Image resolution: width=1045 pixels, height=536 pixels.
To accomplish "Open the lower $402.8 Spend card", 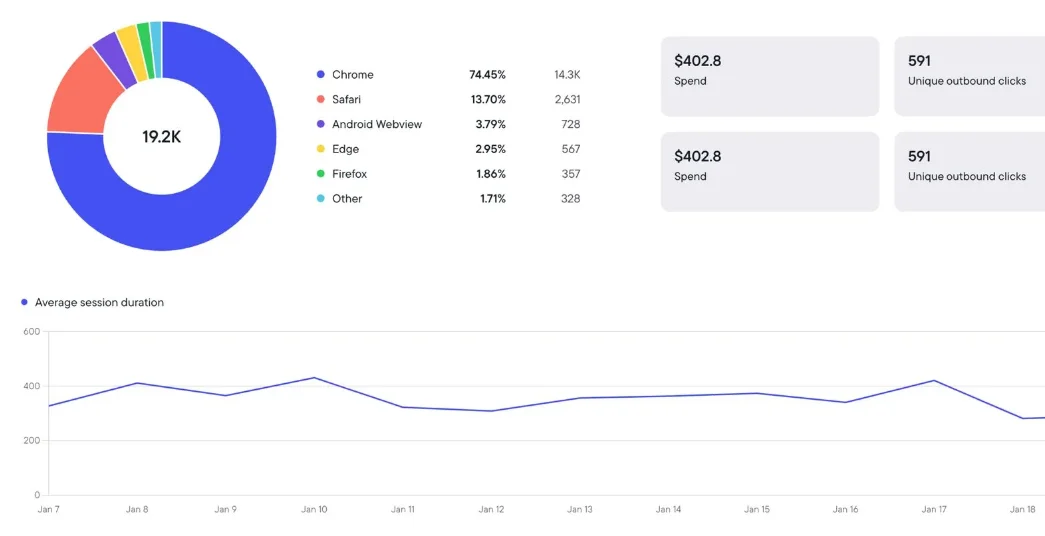I will click(769, 171).
